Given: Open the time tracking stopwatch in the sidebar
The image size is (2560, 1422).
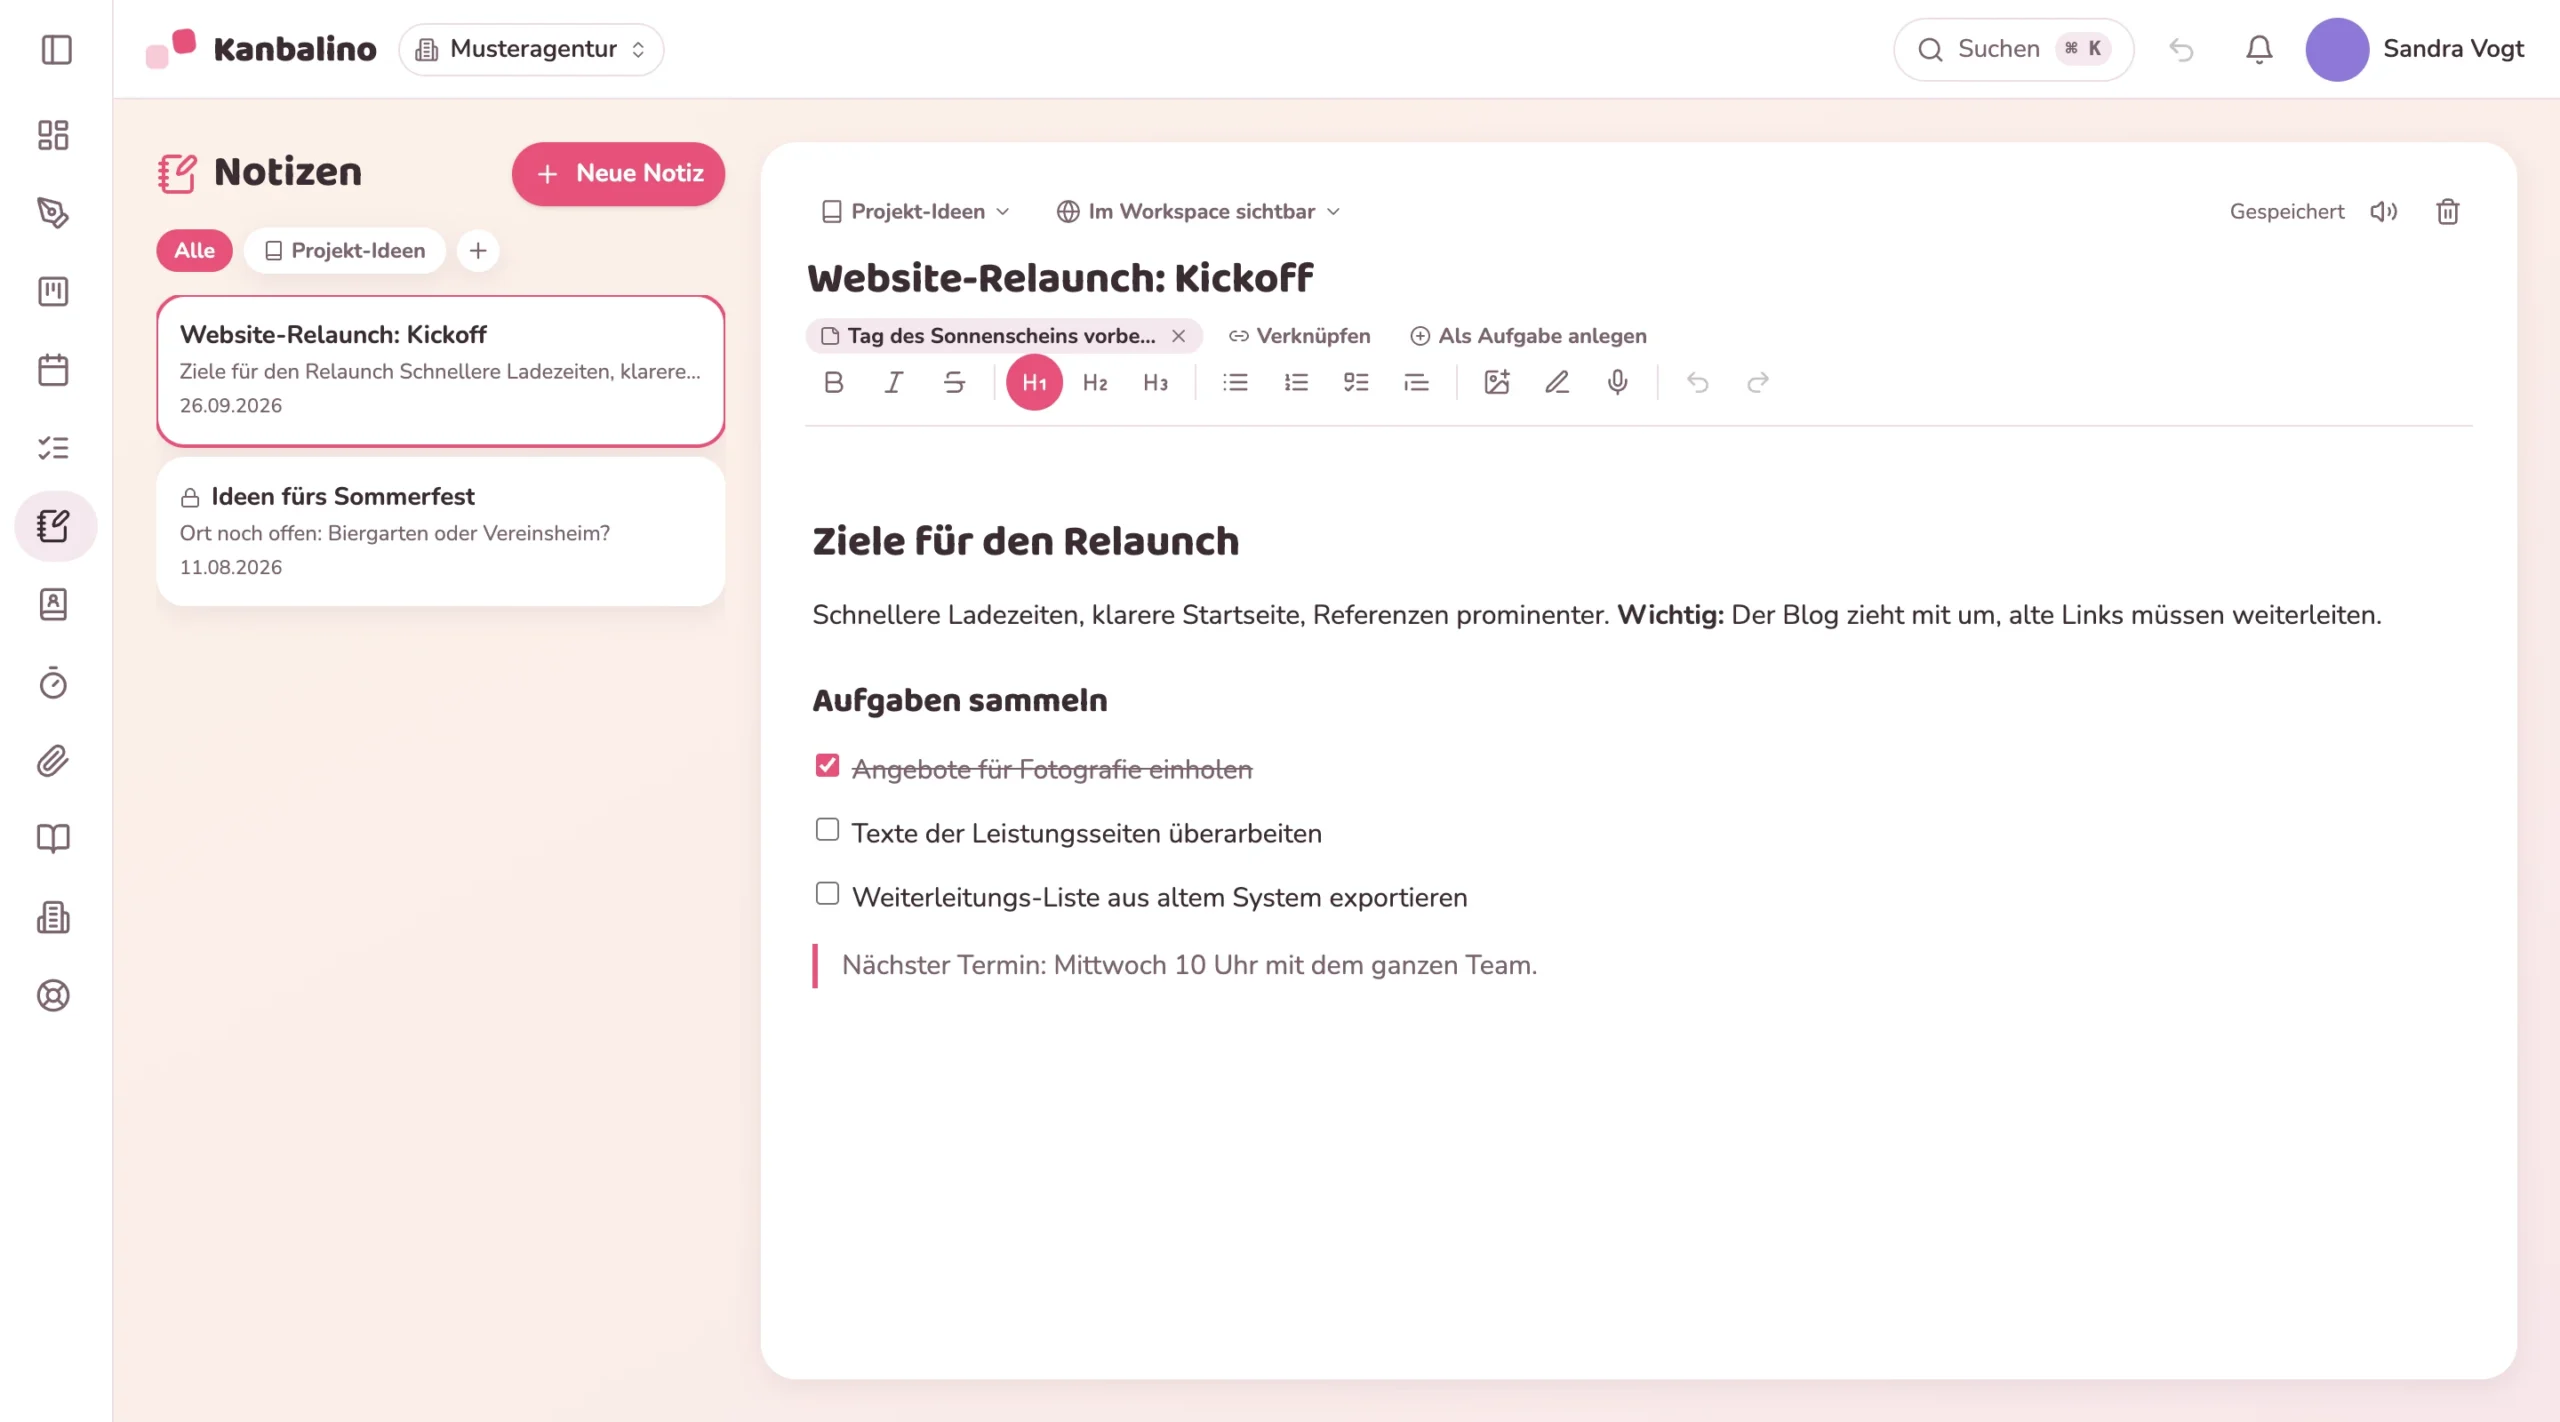Looking at the screenshot, I should pos(54,683).
